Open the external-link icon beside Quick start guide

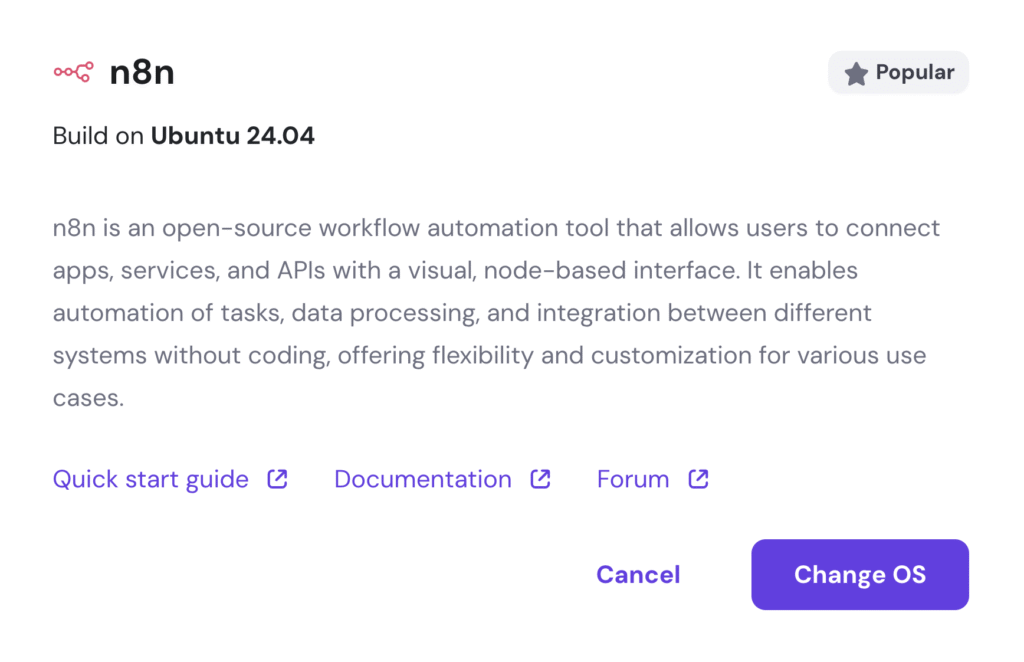(x=276, y=478)
